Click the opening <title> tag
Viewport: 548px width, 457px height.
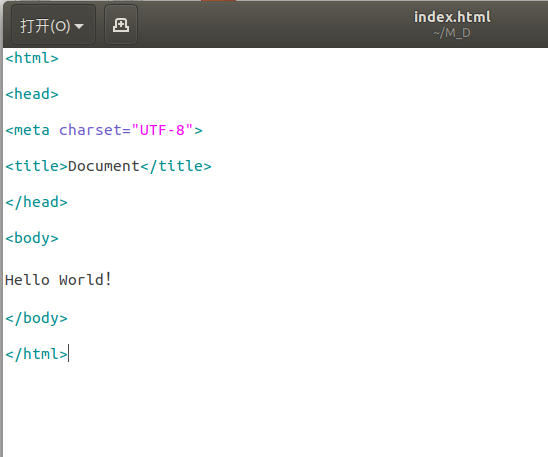click(36, 166)
